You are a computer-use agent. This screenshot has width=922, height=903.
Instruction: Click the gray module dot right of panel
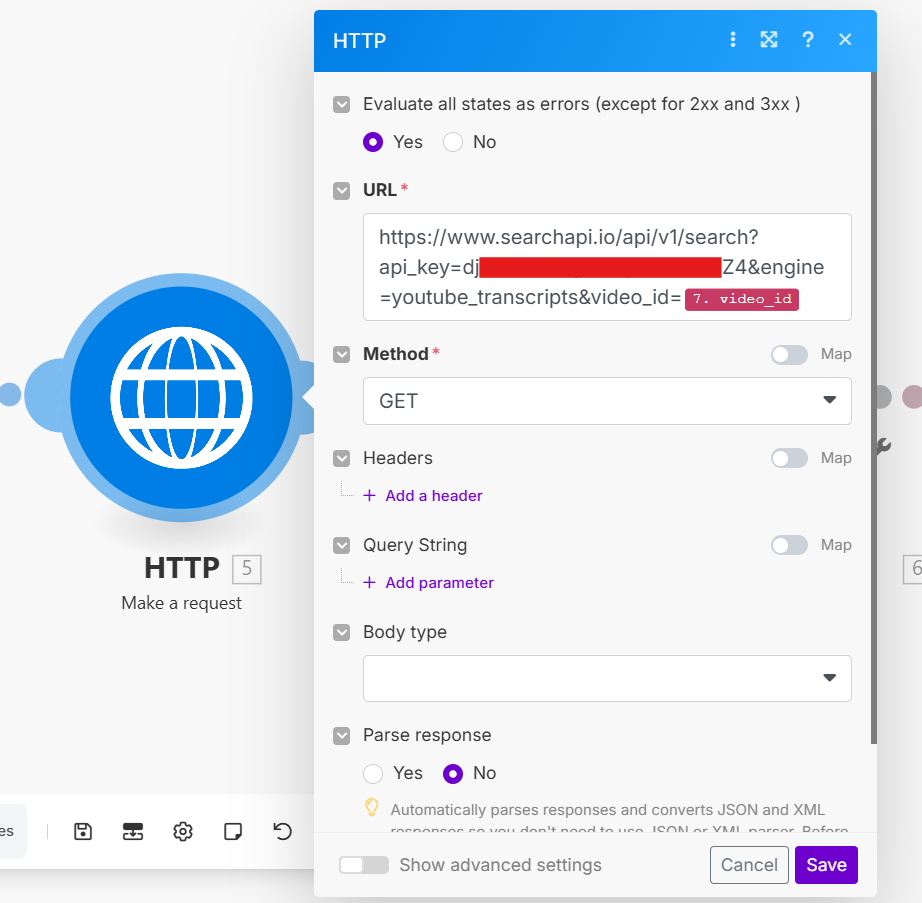tap(883, 397)
